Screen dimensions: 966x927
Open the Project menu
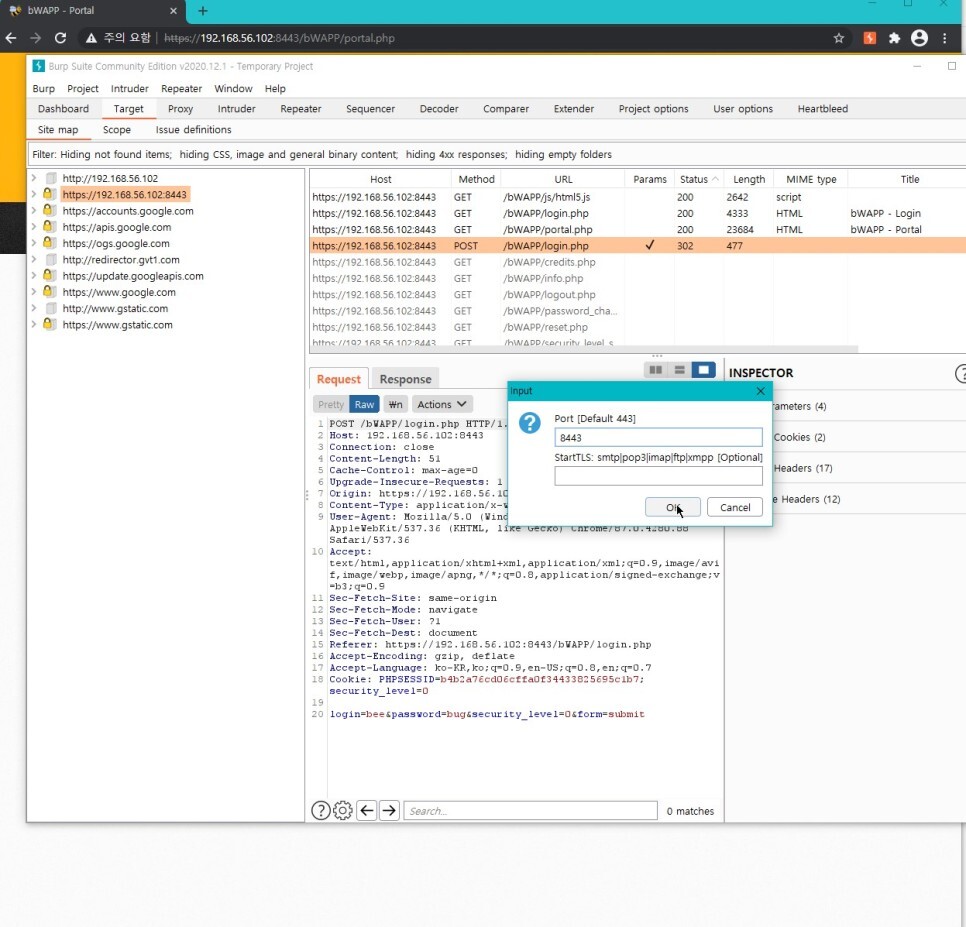[83, 89]
